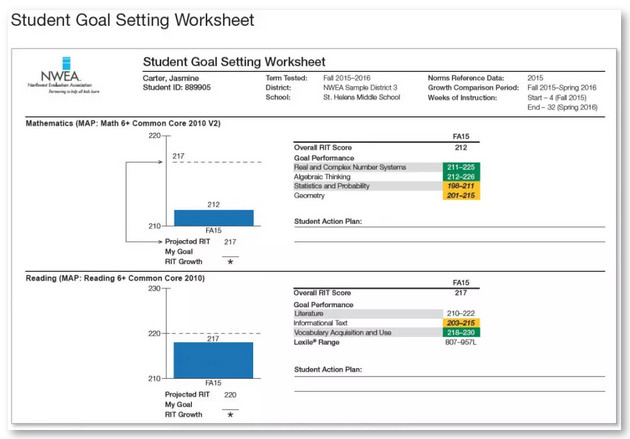Select 'Algebraic Thinking' row label
The height and width of the screenshot is (439, 630).
coord(322,177)
